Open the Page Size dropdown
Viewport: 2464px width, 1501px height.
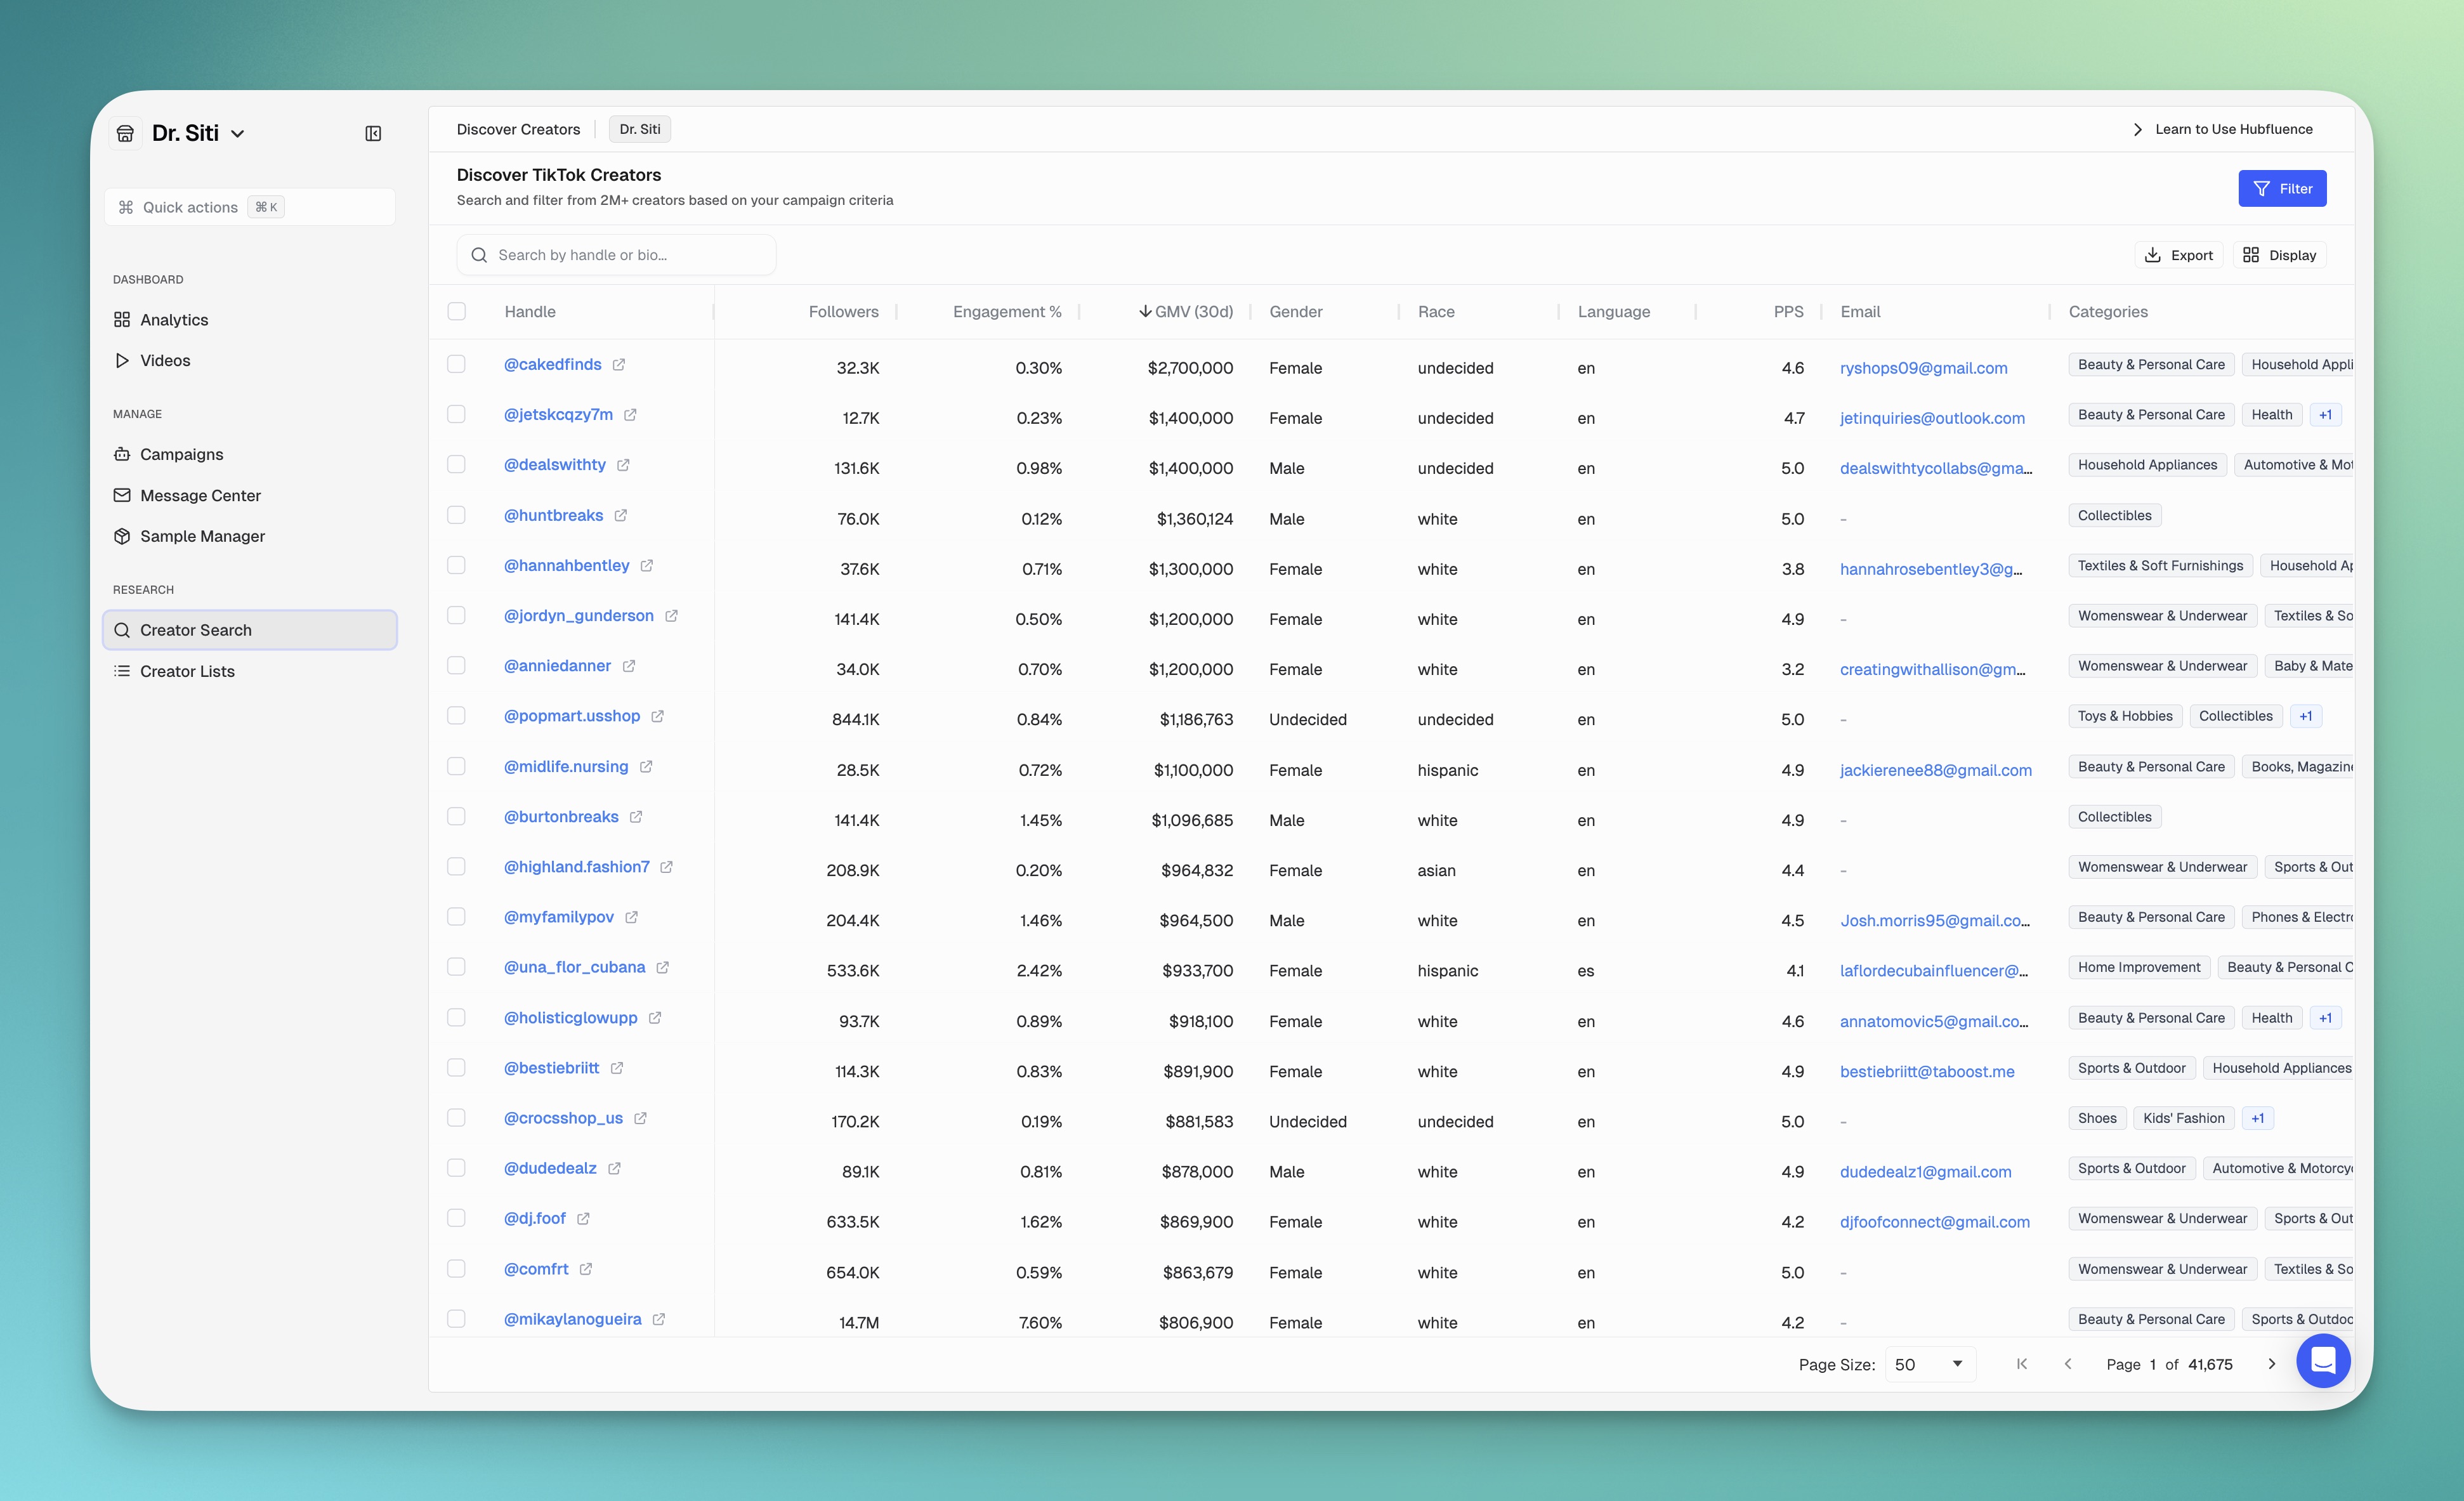[x=1929, y=1364]
